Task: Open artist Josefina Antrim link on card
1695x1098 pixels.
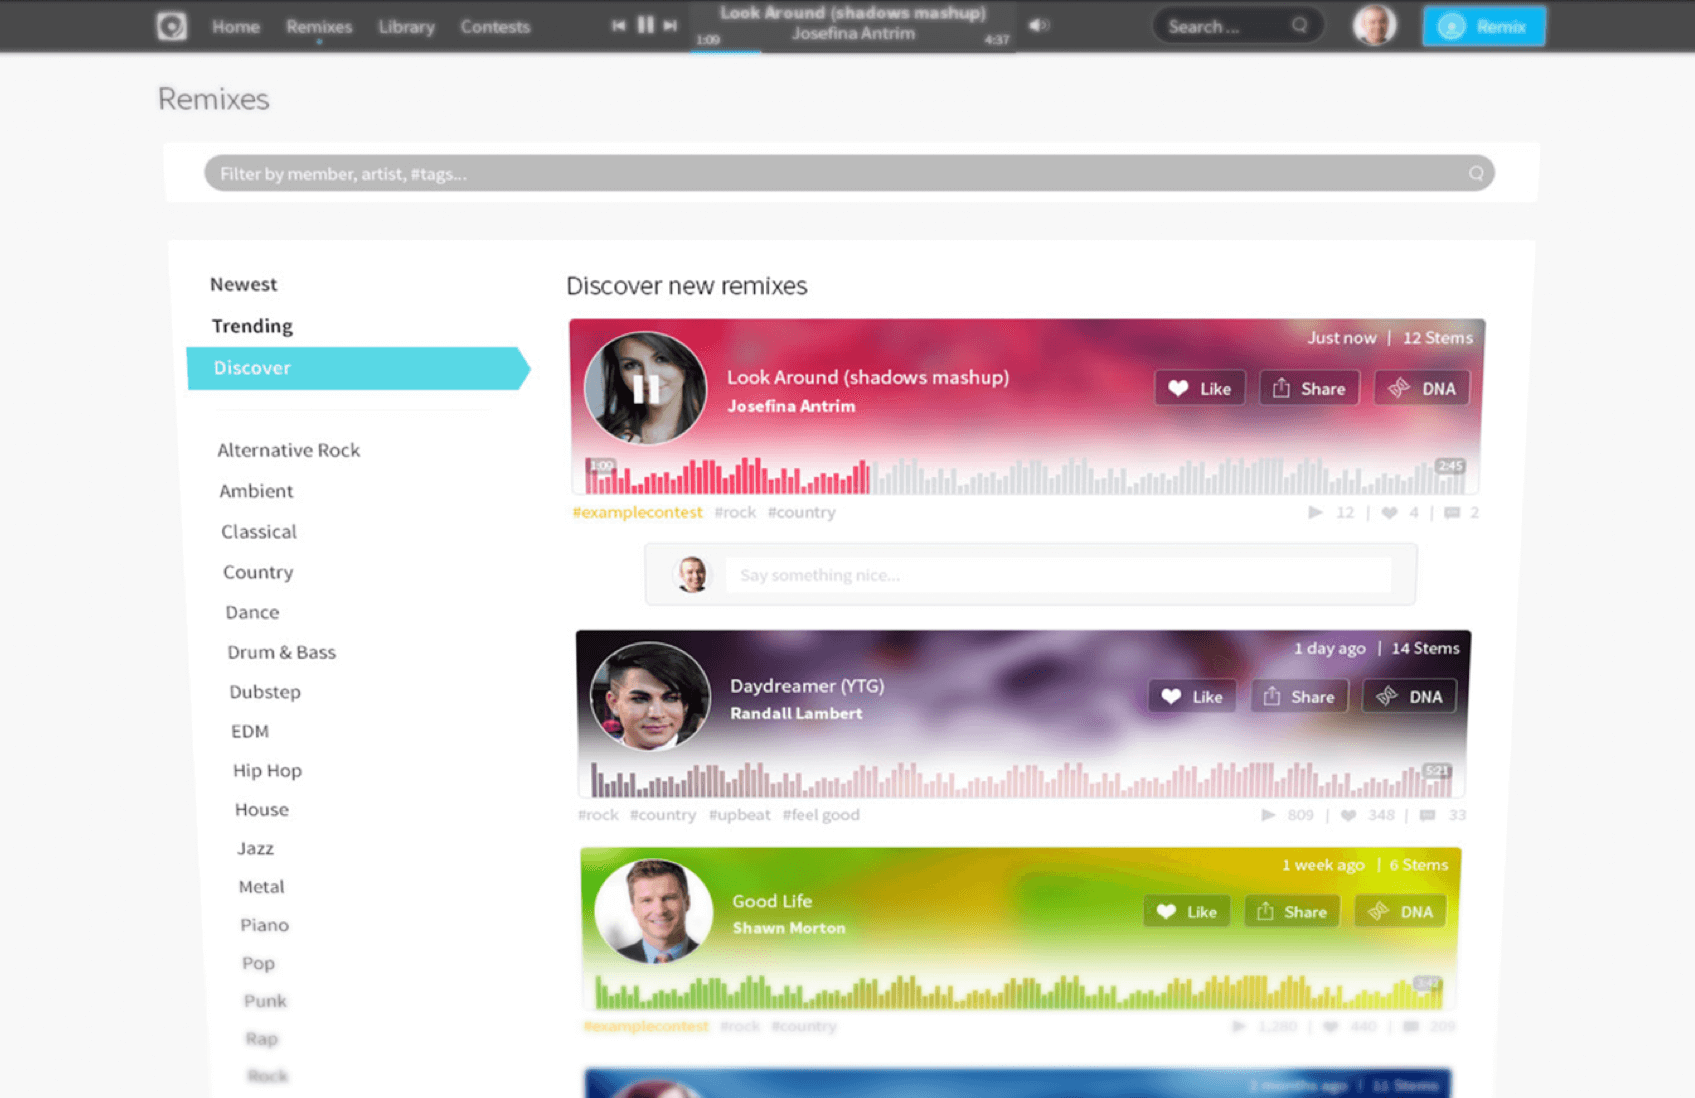Action: (x=791, y=406)
